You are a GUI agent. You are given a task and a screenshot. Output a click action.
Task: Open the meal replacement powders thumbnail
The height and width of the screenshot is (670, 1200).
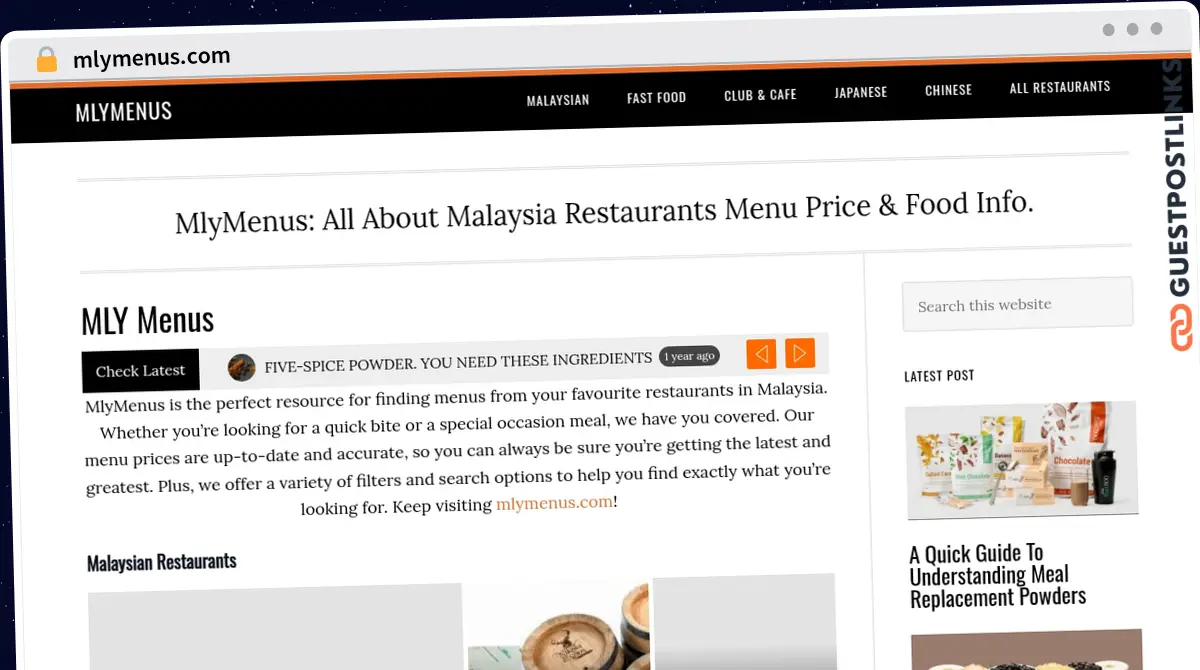pos(1022,459)
